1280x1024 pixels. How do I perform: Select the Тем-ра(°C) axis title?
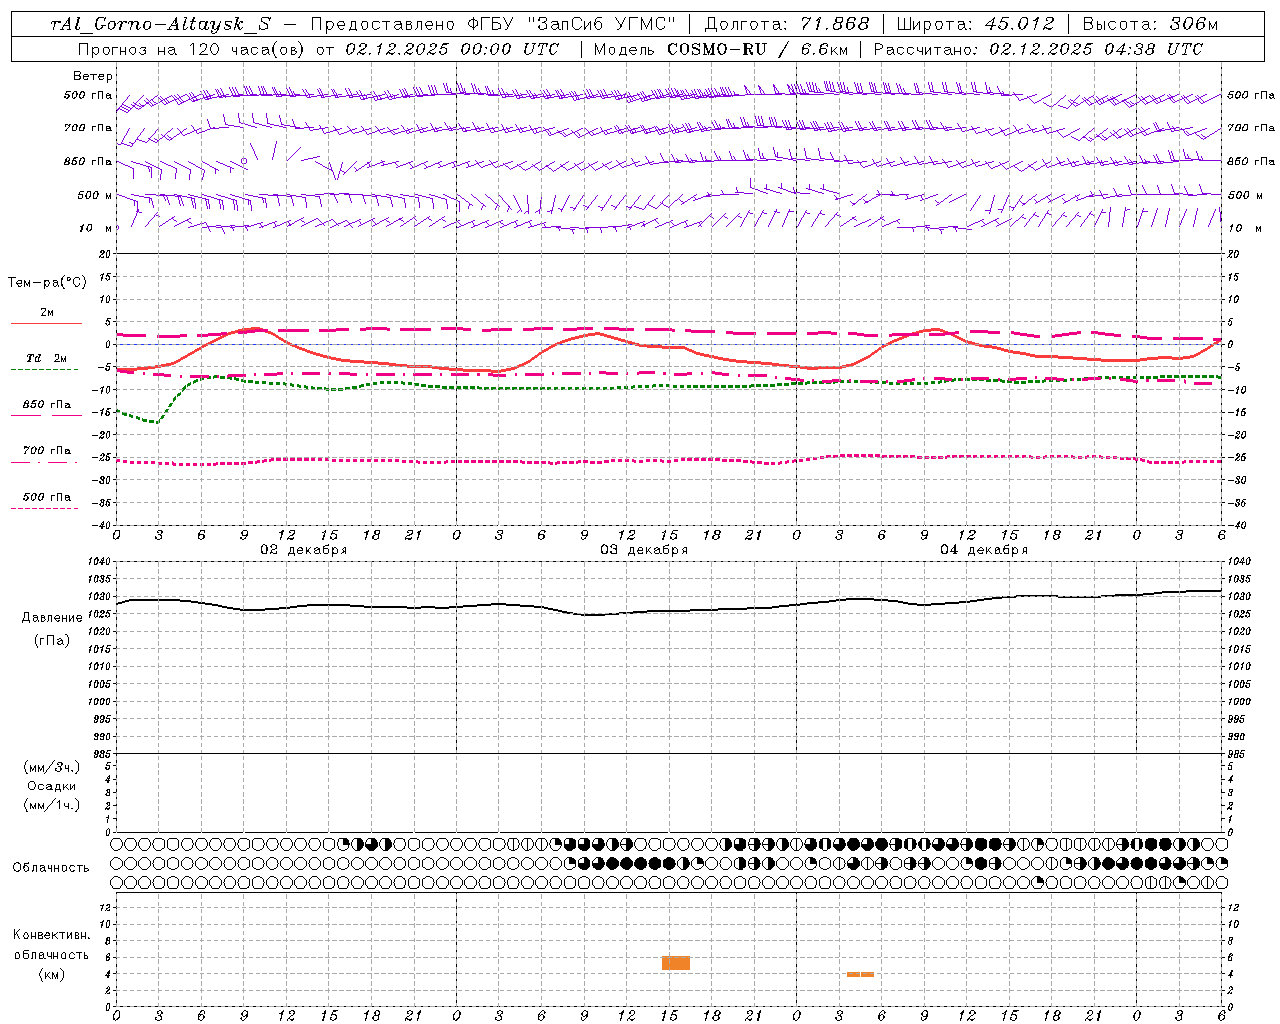point(47,283)
